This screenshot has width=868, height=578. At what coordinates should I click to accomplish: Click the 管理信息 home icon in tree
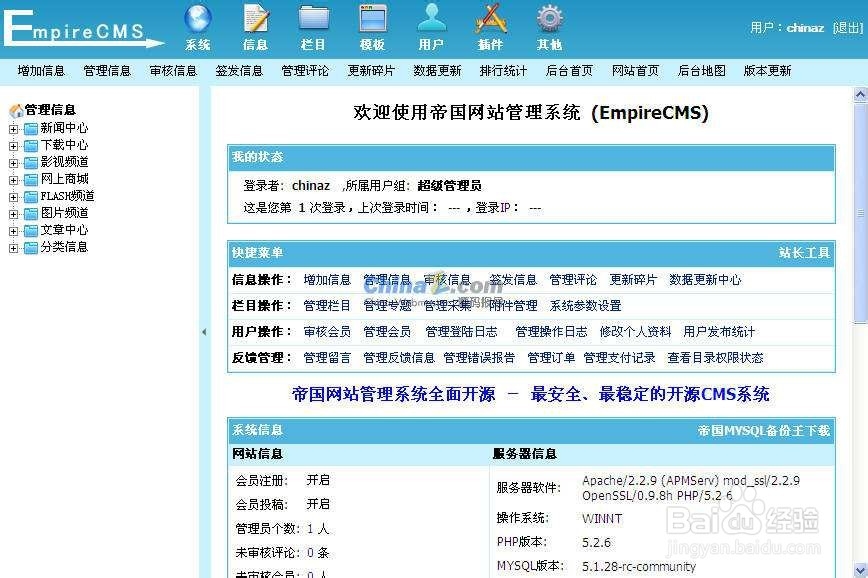pyautogui.click(x=17, y=110)
